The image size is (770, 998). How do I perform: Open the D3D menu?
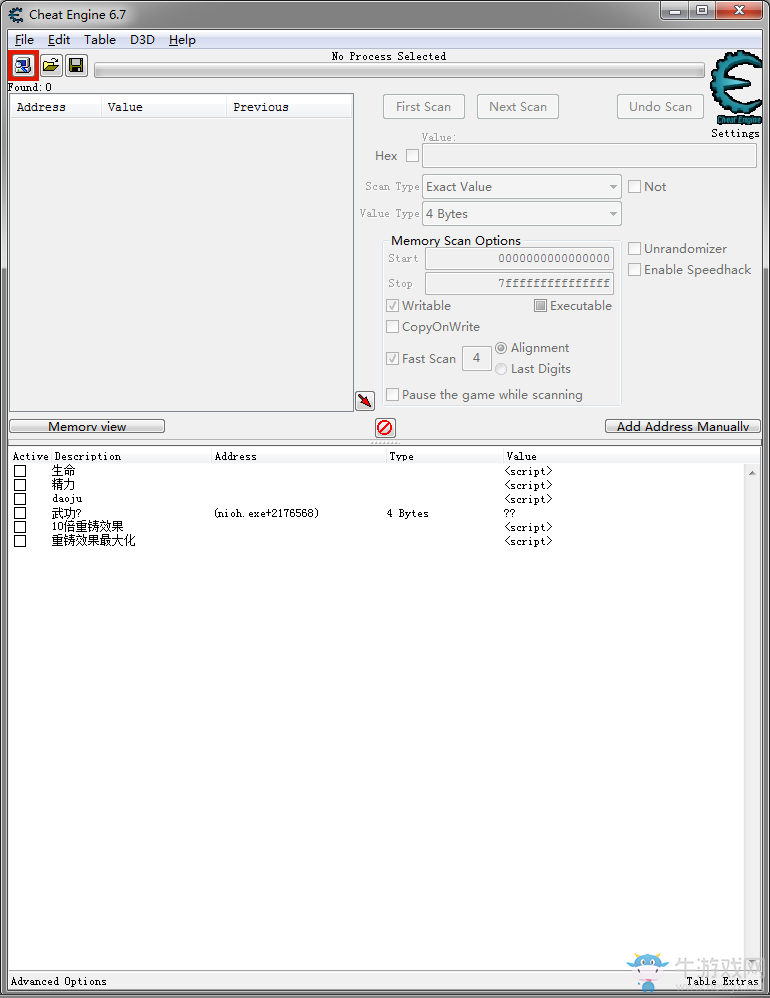coord(143,39)
